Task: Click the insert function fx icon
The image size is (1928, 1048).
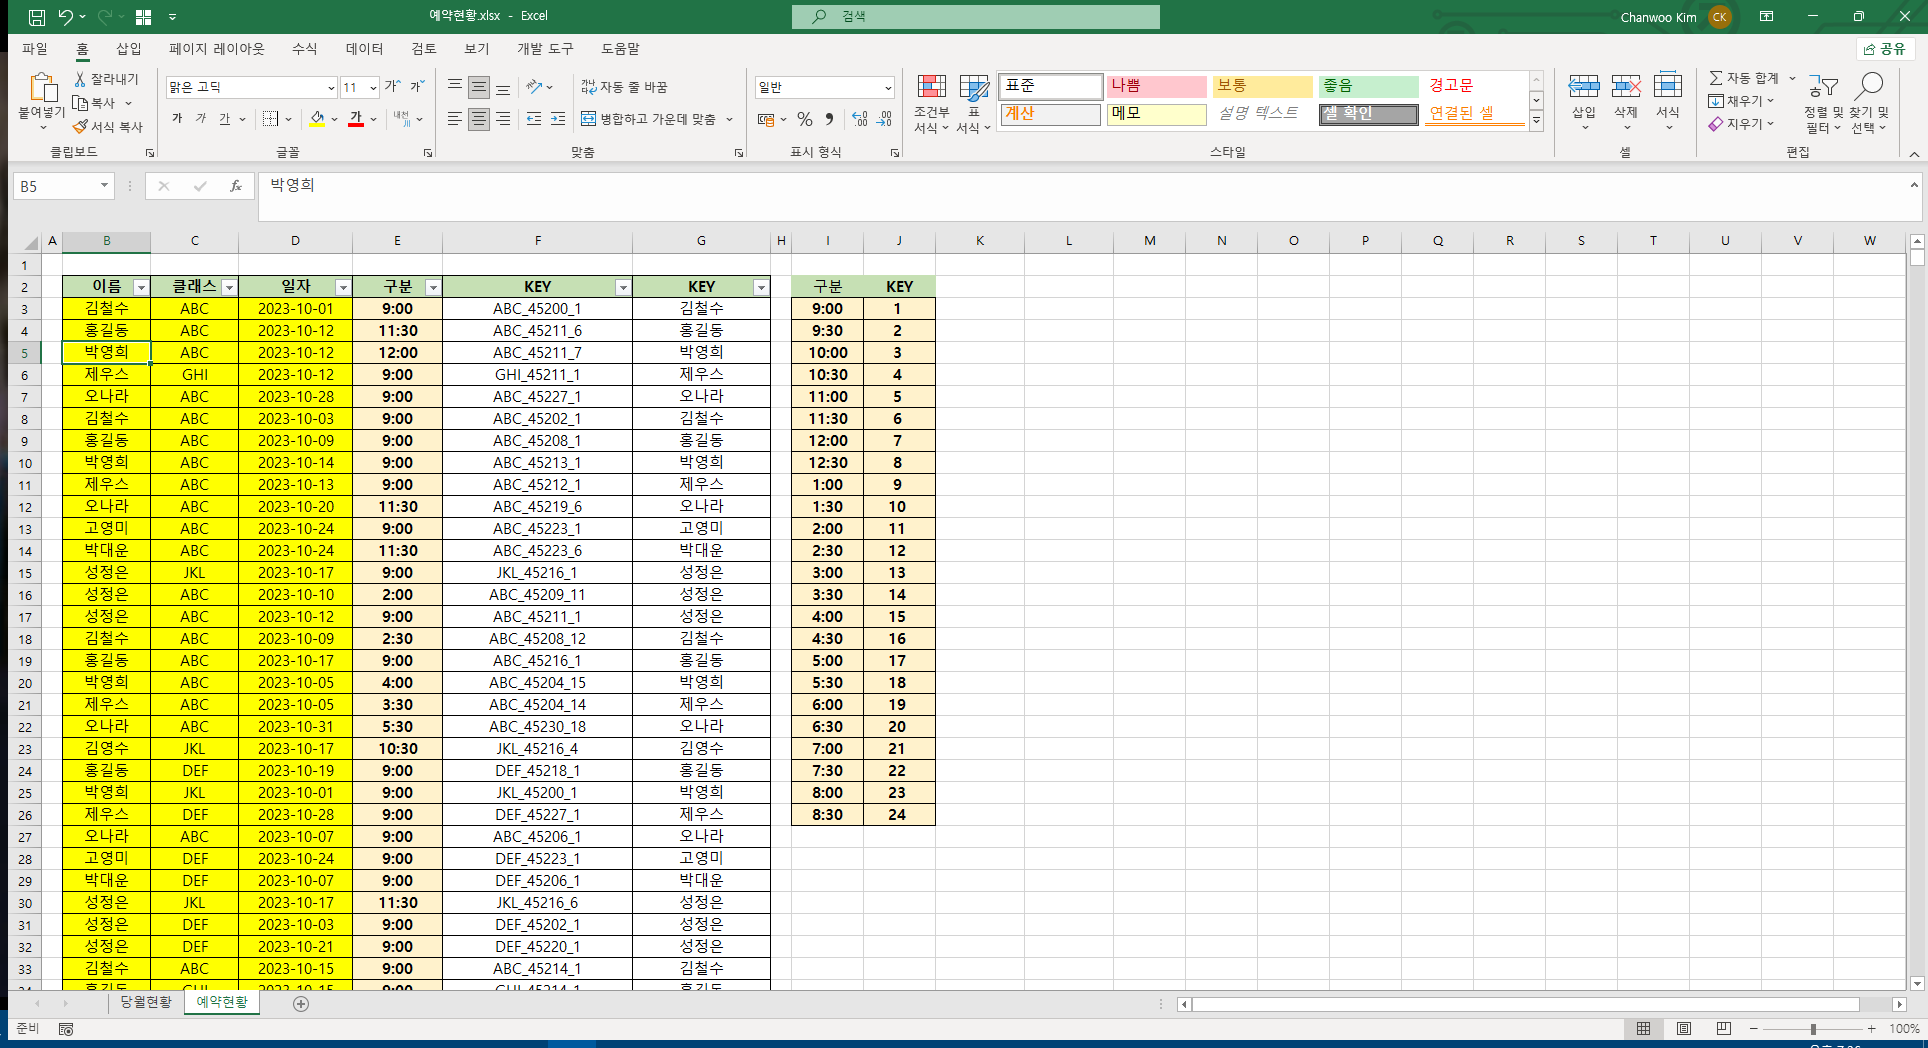Action: pyautogui.click(x=236, y=186)
